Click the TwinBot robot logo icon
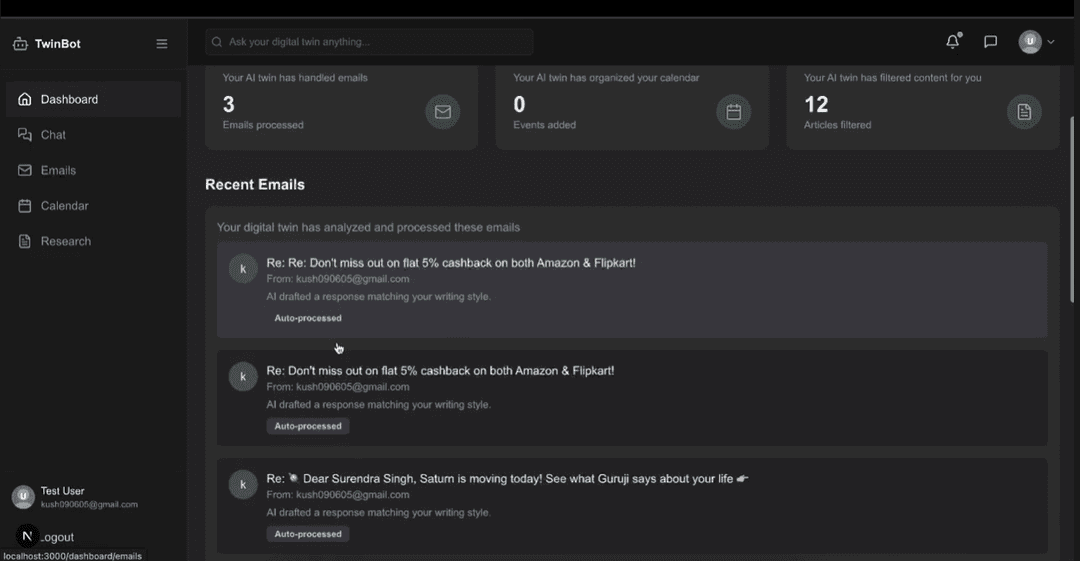Screen dimensions: 1080x561 coord(20,44)
